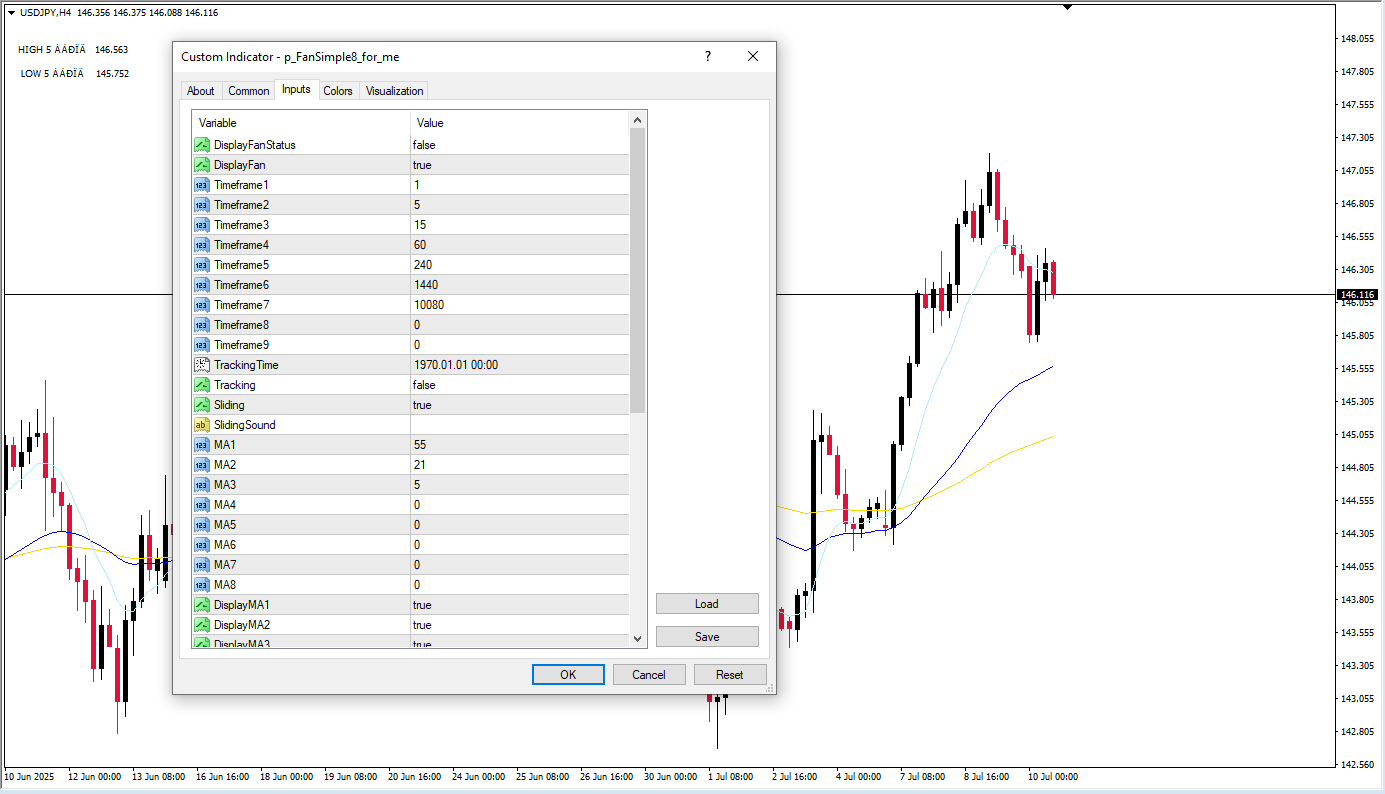Click the scrollbar down arrow in inputs list
1385x794 pixels.
(638, 638)
